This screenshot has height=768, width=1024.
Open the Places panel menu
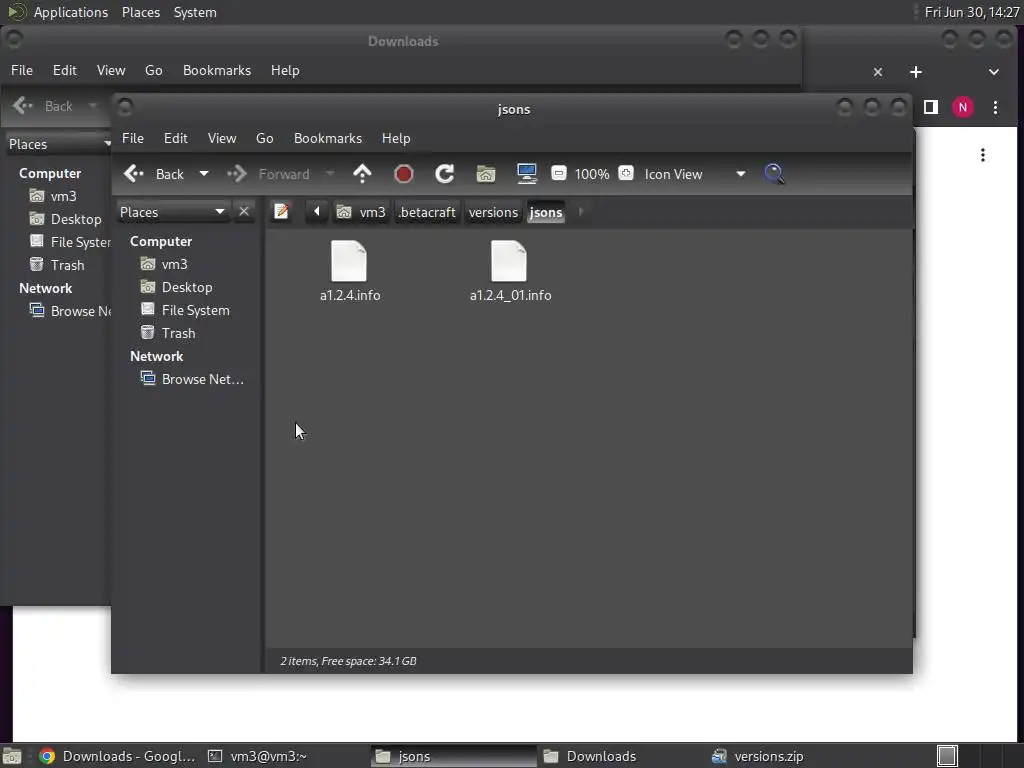click(141, 12)
